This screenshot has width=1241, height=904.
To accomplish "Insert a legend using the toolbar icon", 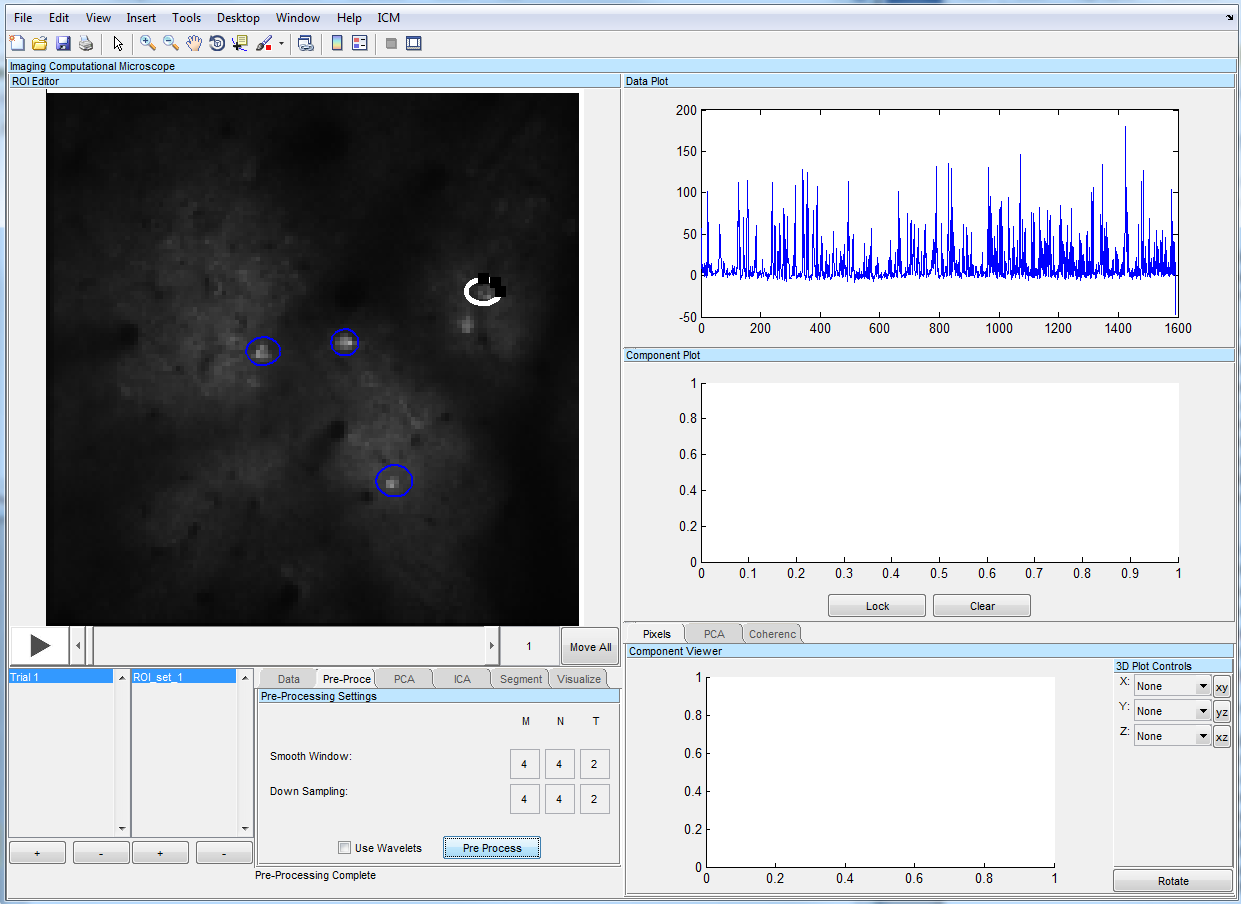I will point(359,43).
